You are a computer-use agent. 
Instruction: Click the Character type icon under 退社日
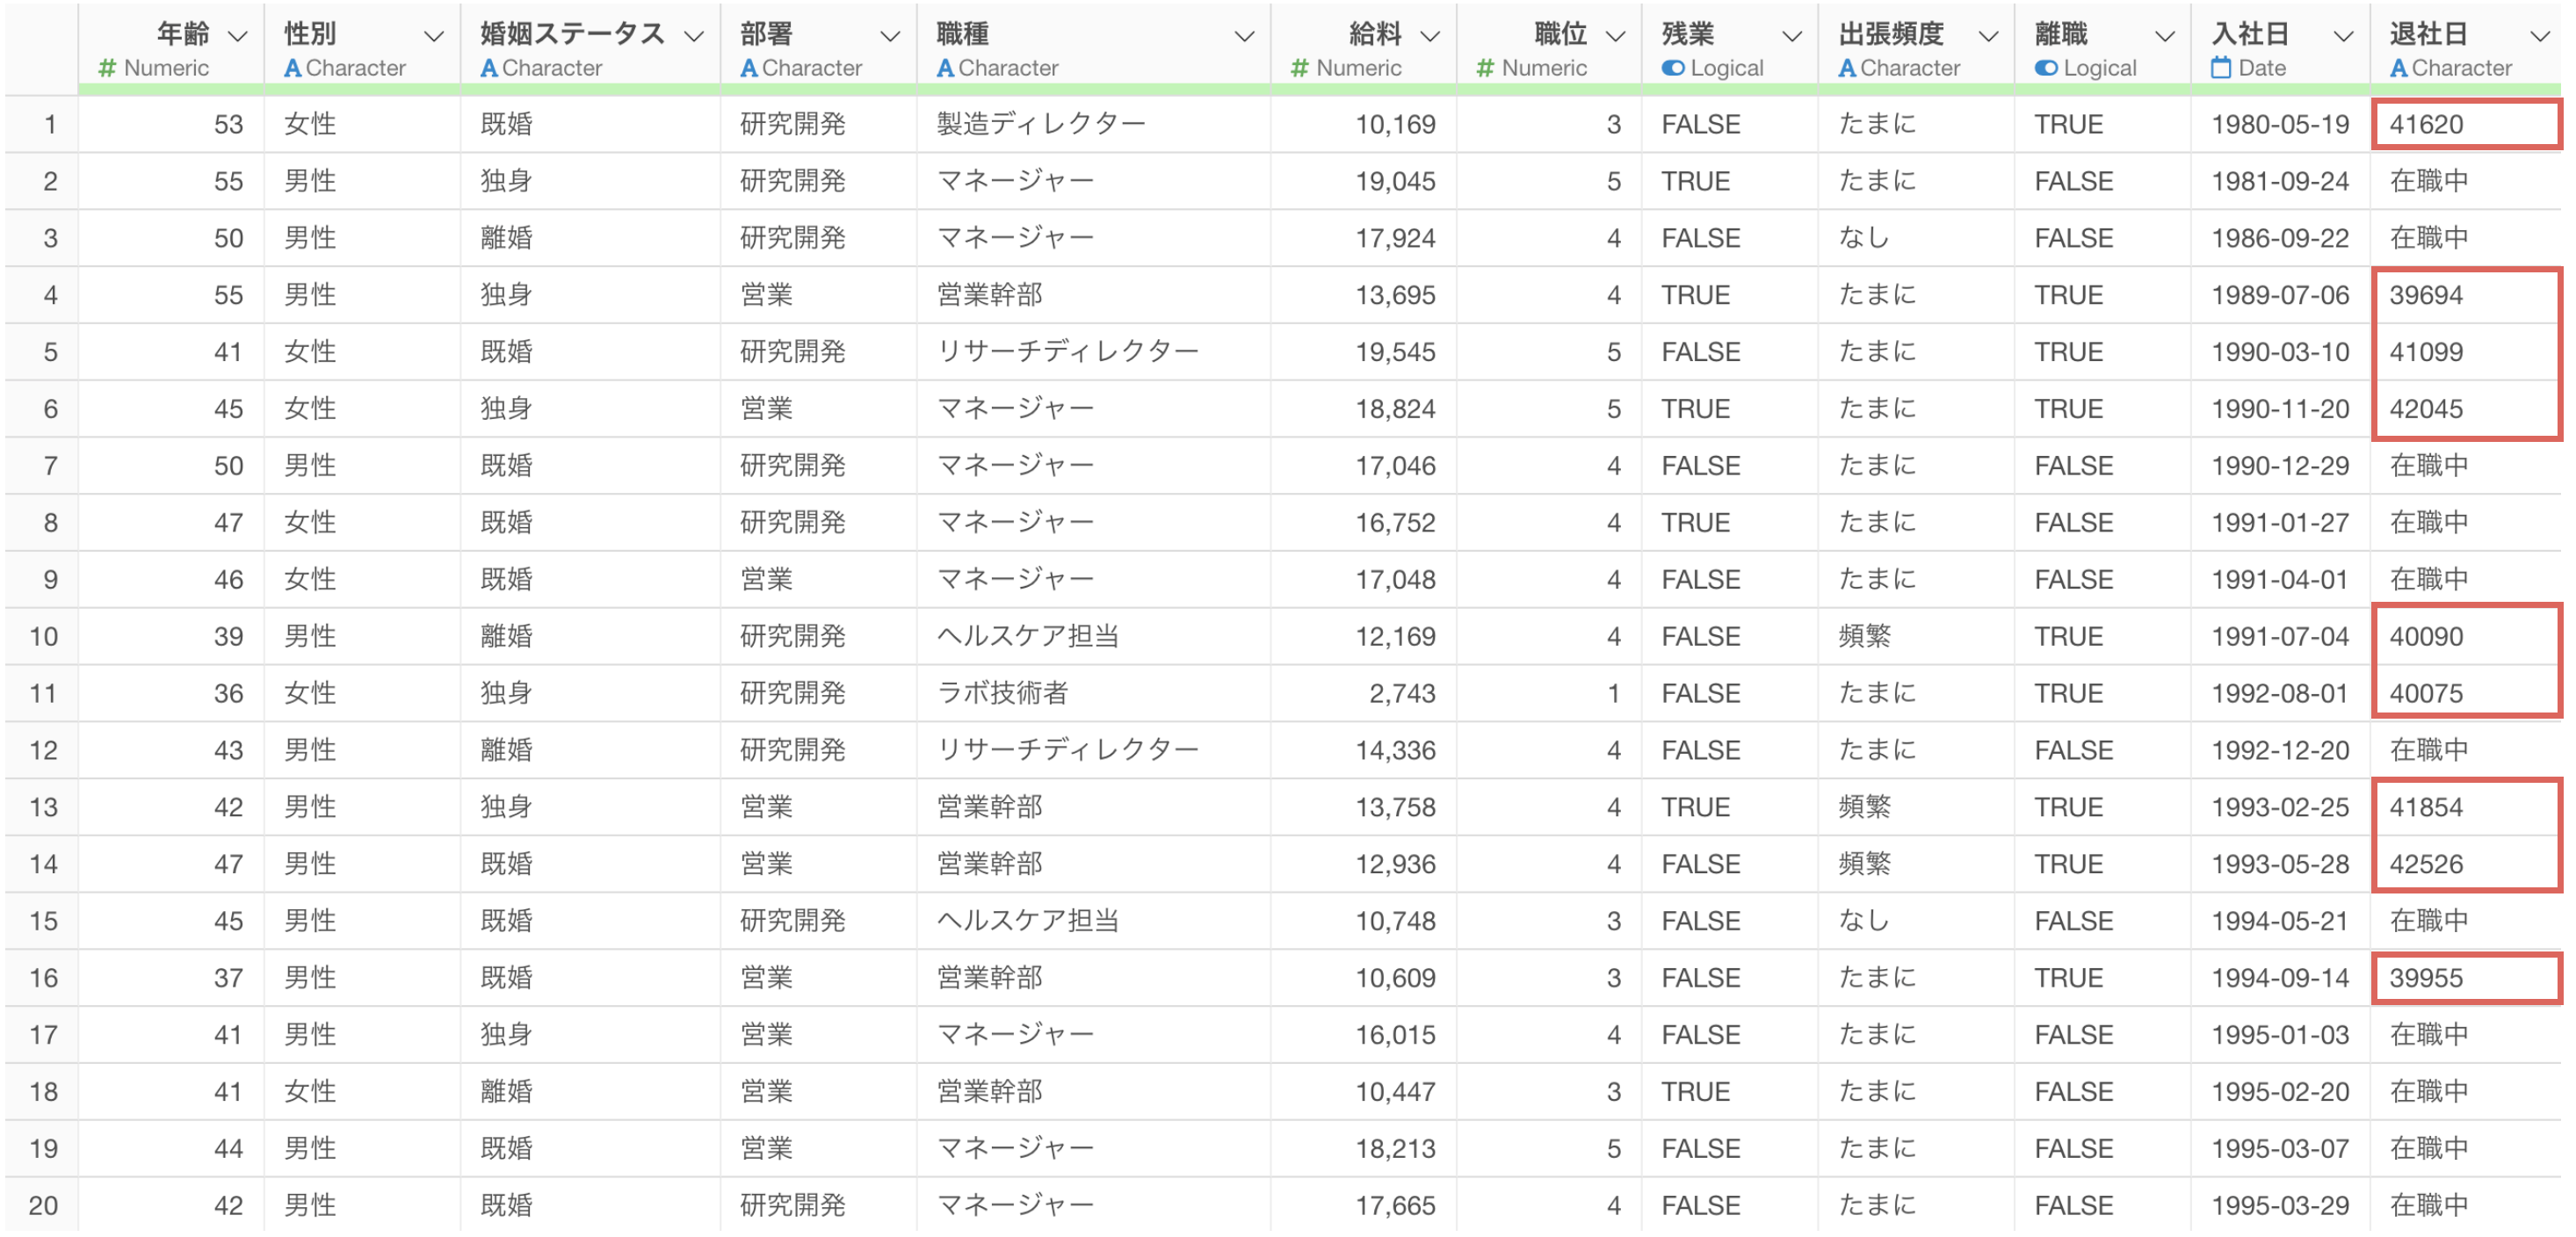coord(2398,68)
